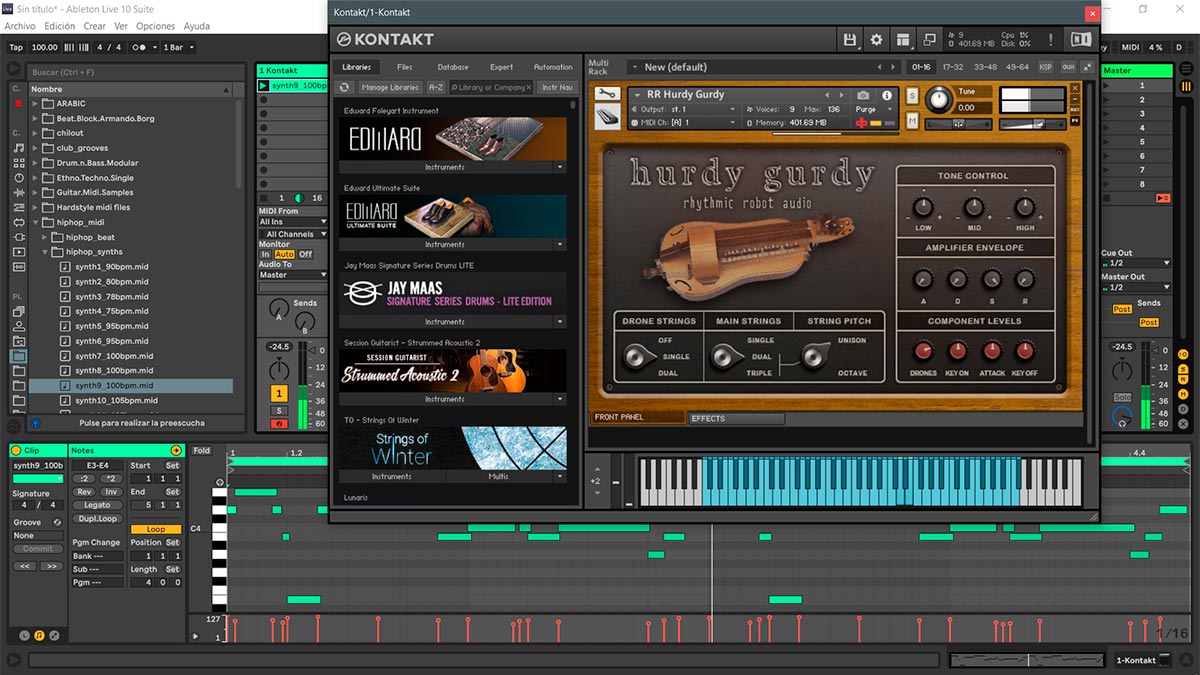This screenshot has height=675, width=1200.
Task: Open Instruments category icon in browser sidebar
Action: [18, 177]
